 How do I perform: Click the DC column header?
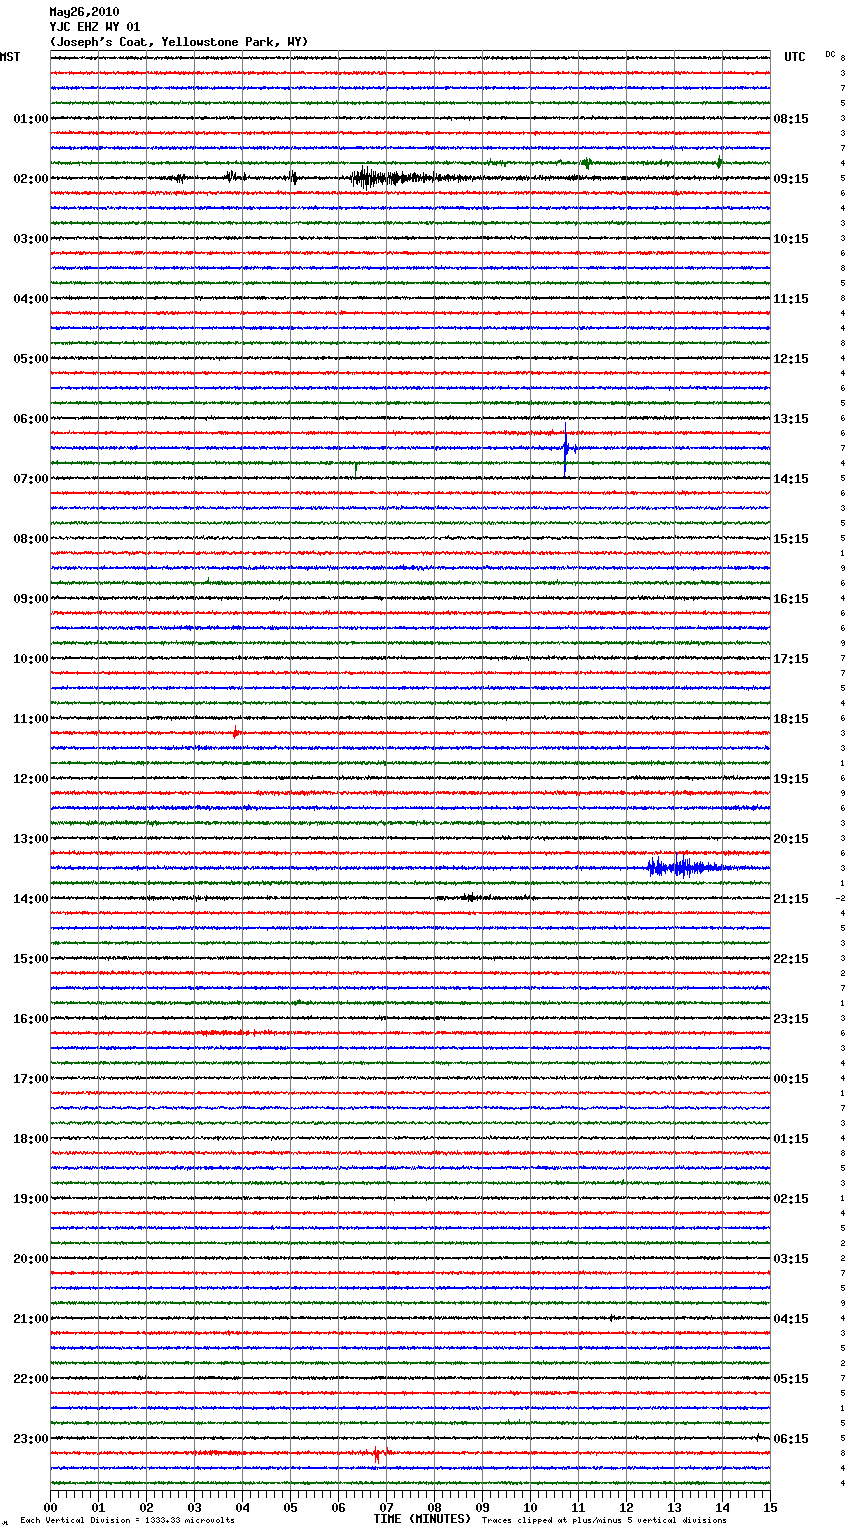830,54
